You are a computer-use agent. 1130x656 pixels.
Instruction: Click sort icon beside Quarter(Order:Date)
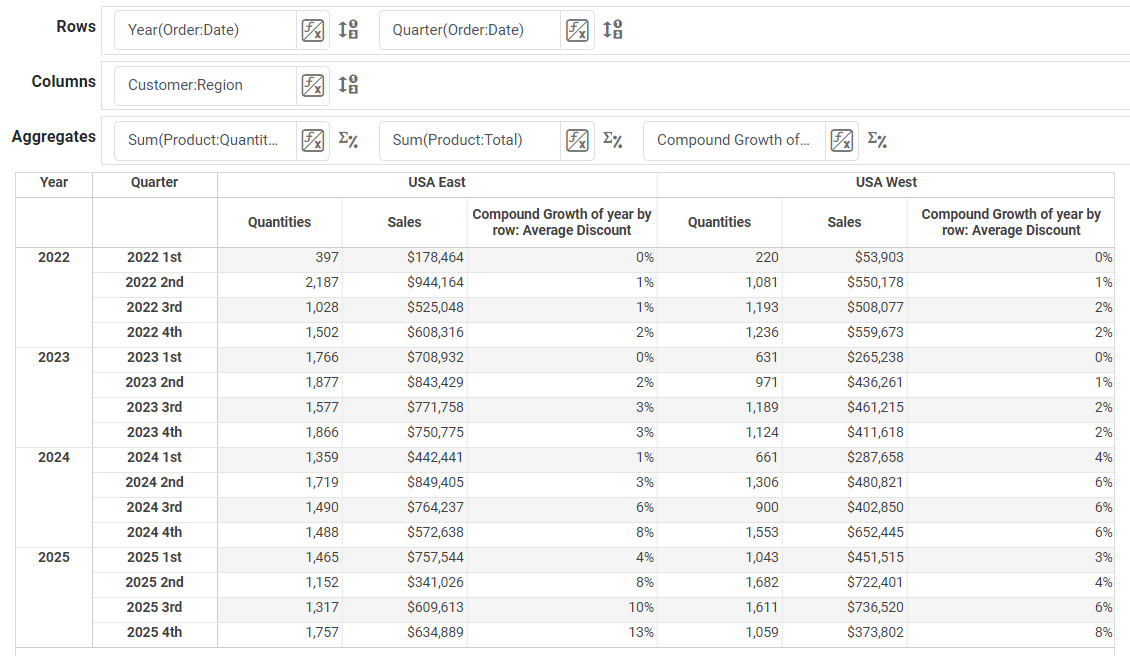(613, 30)
